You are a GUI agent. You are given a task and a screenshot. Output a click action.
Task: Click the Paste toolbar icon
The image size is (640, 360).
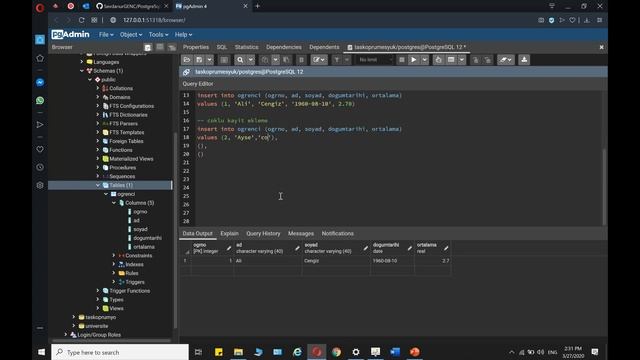click(286, 60)
